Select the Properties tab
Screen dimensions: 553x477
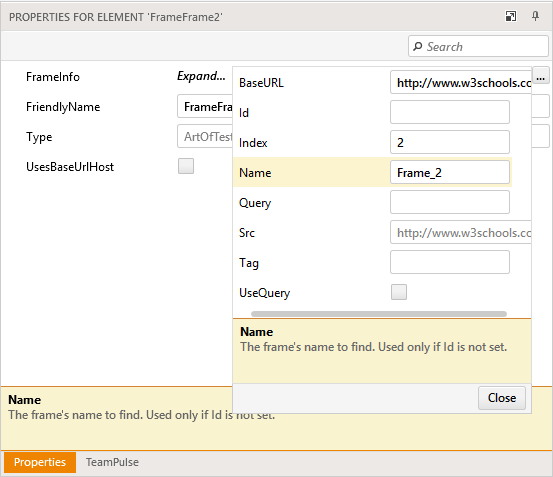[x=40, y=462]
